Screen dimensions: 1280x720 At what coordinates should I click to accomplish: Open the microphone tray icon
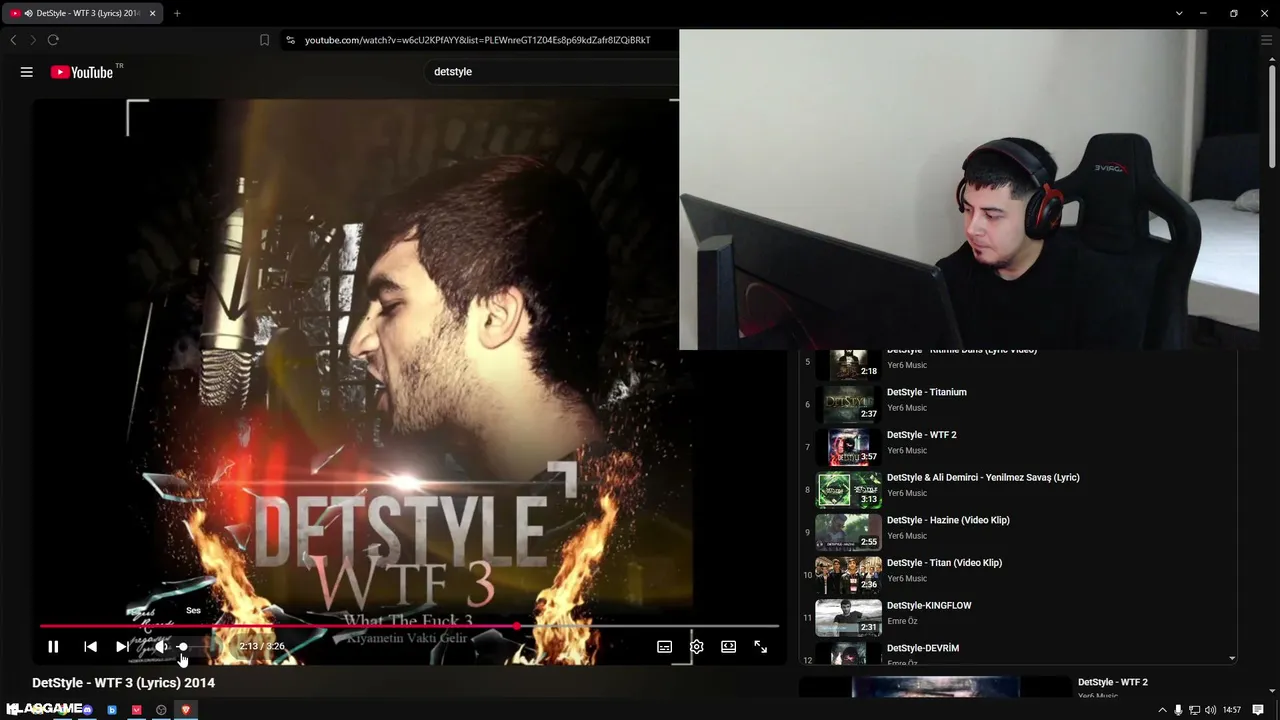(1179, 710)
